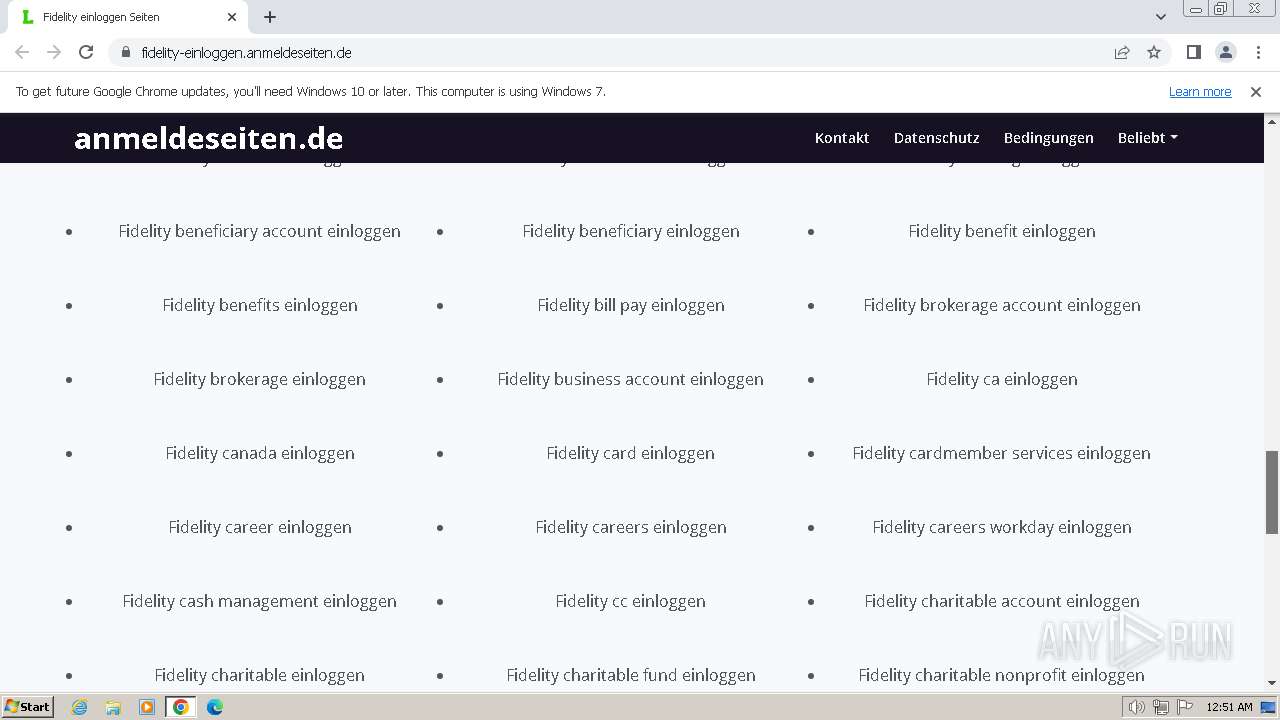Select the Fidelity einloggen Seiten tab
Viewport: 1280px width, 720px height.
tap(126, 17)
